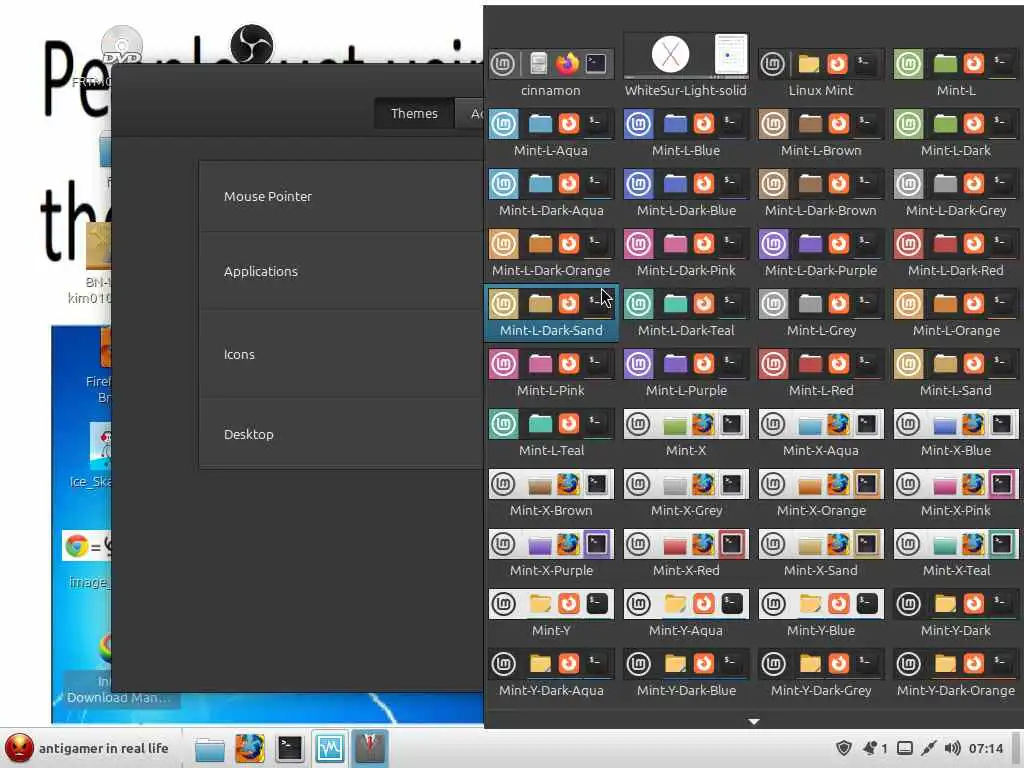Select Mint-L-Dark-Aqua theme
This screenshot has height=768, width=1024.
(x=551, y=184)
